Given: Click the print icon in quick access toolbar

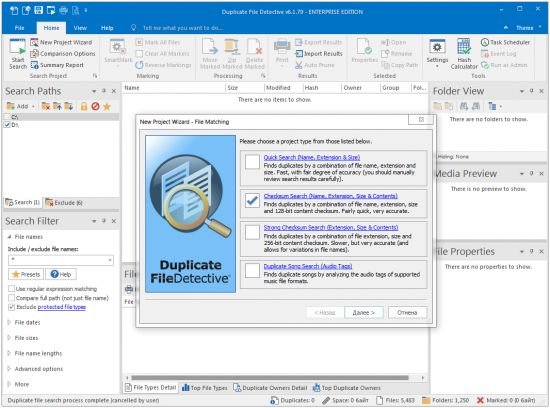Looking at the screenshot, I should tap(63, 11).
